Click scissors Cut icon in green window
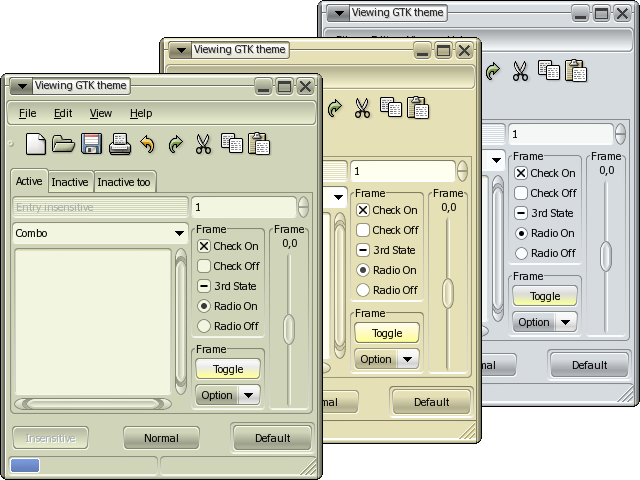 pyautogui.click(x=203, y=144)
